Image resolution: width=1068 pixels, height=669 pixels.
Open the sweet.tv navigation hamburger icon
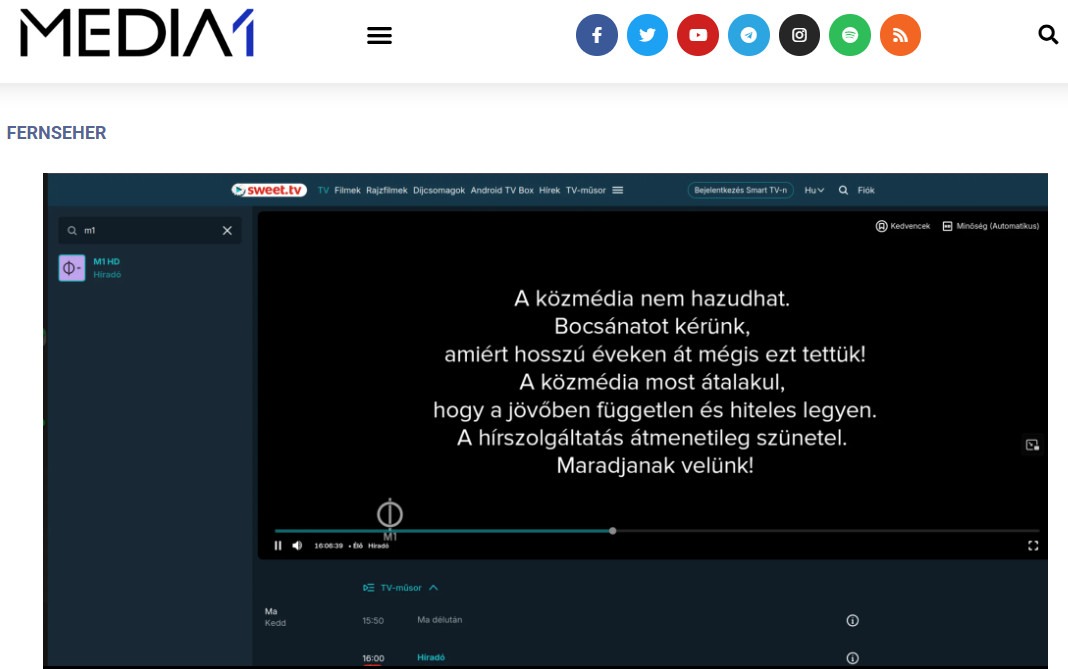click(618, 191)
